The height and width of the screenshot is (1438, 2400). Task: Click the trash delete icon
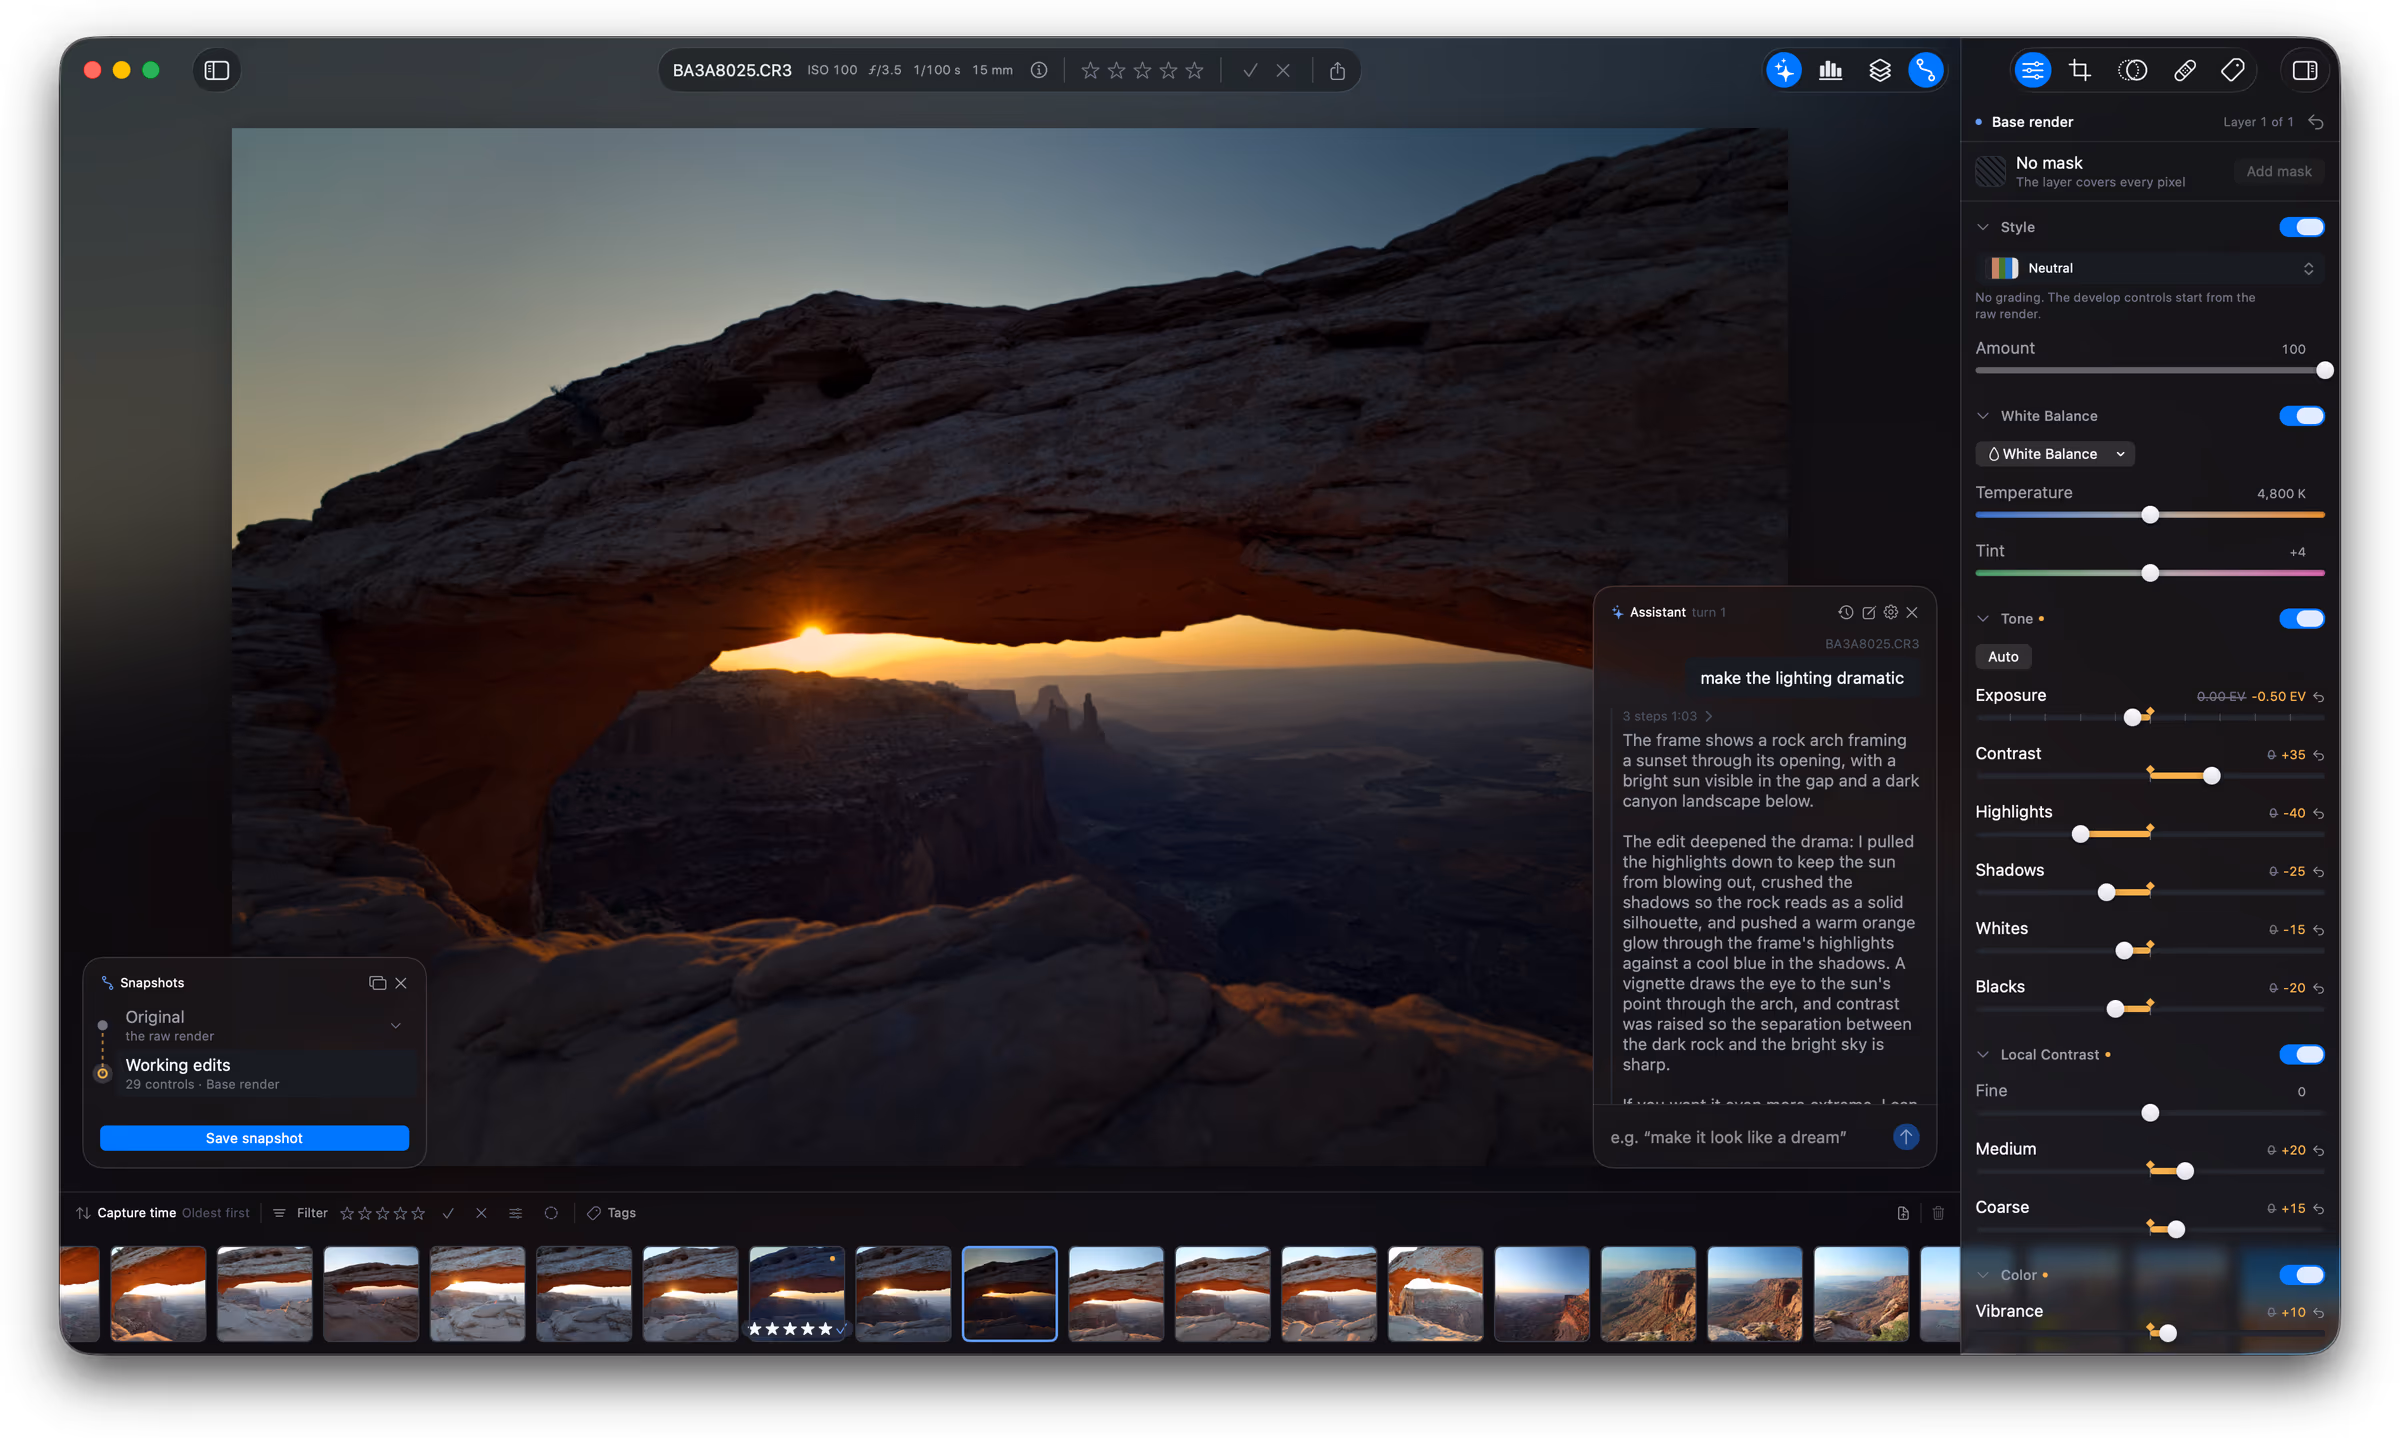[x=1938, y=1213]
